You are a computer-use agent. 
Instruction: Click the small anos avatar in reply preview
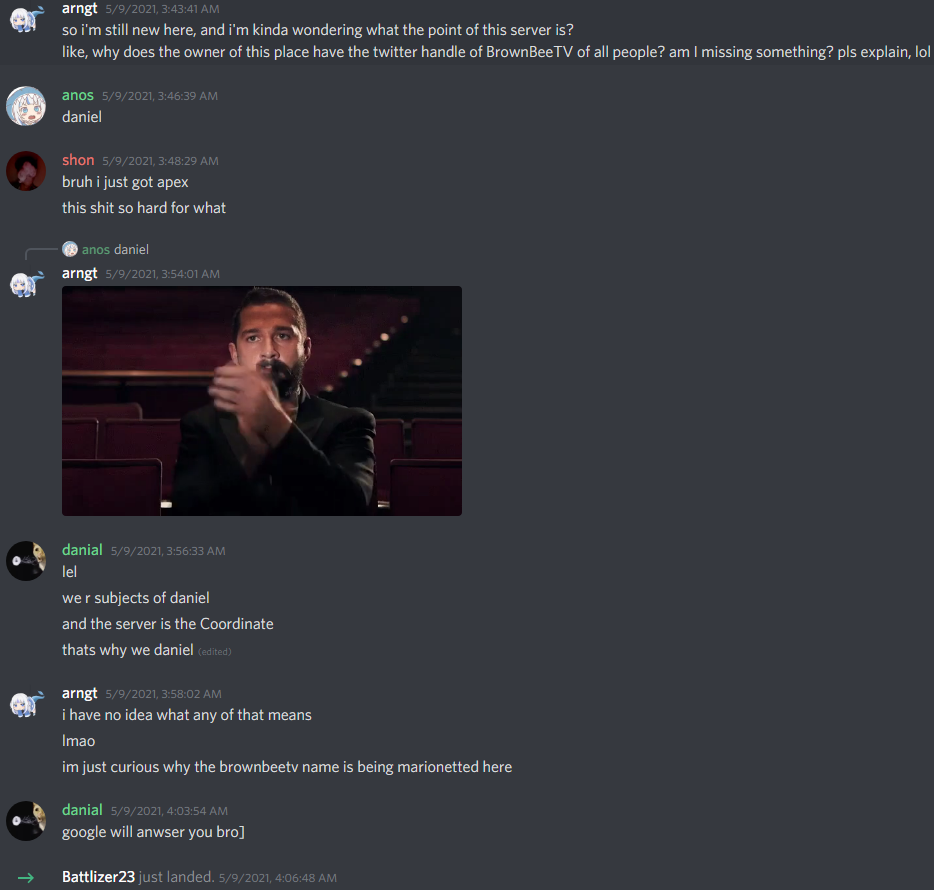click(70, 249)
